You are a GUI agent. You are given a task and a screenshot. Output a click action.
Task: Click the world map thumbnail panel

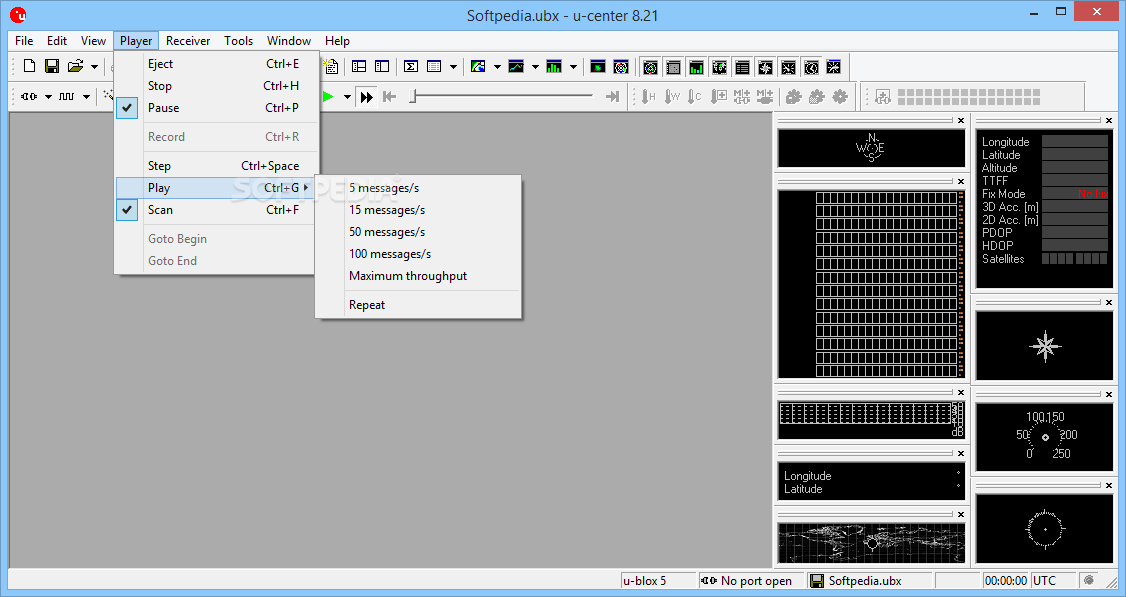tap(871, 542)
